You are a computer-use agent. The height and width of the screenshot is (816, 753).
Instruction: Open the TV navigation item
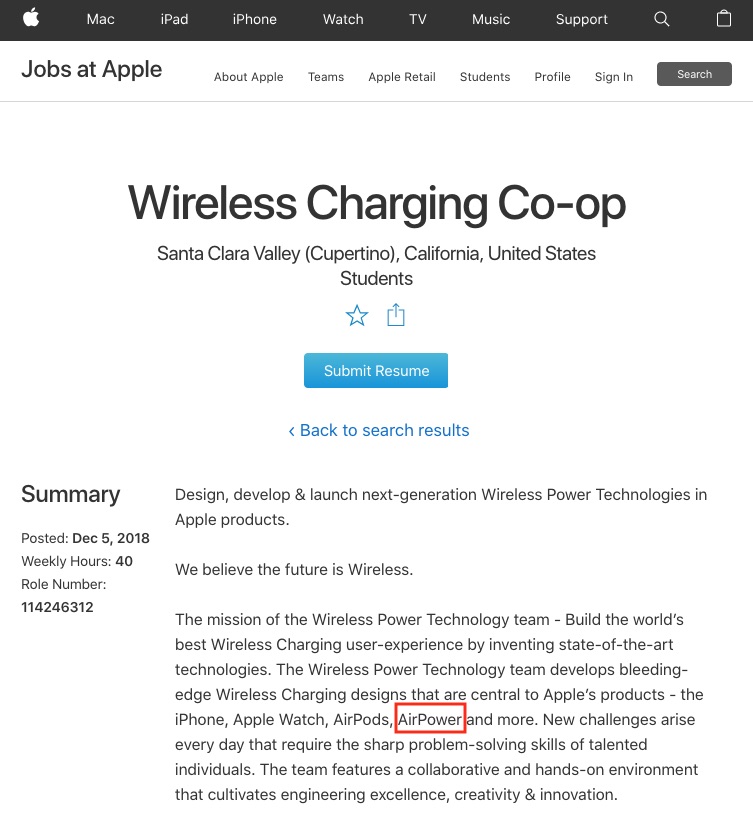tap(418, 19)
